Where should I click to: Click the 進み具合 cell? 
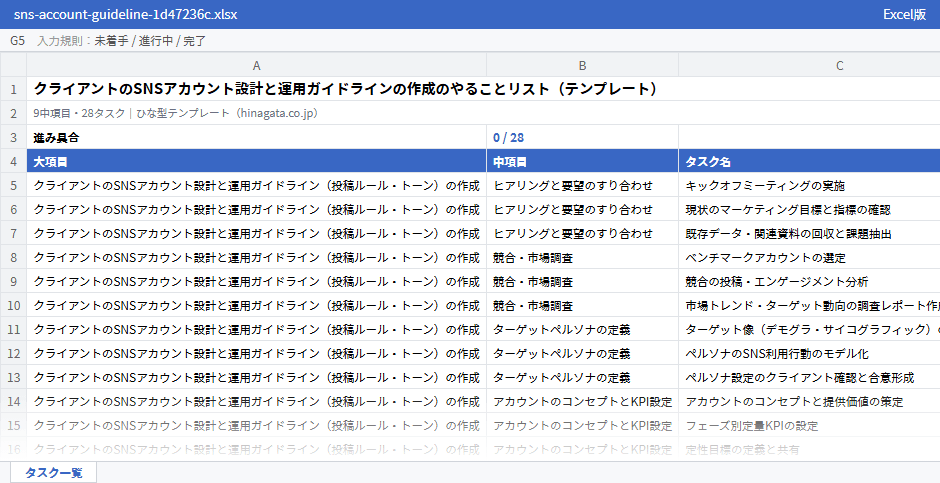[257, 137]
